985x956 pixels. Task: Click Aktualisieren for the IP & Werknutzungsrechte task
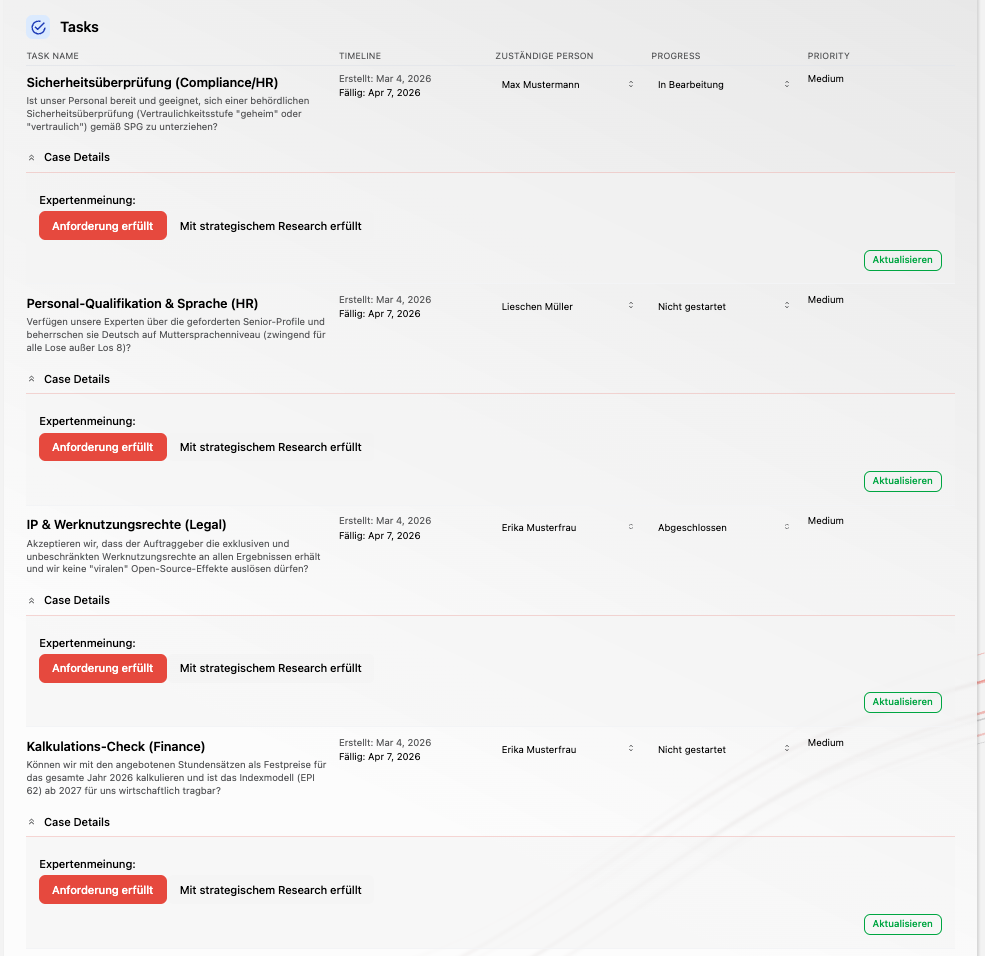coord(902,702)
